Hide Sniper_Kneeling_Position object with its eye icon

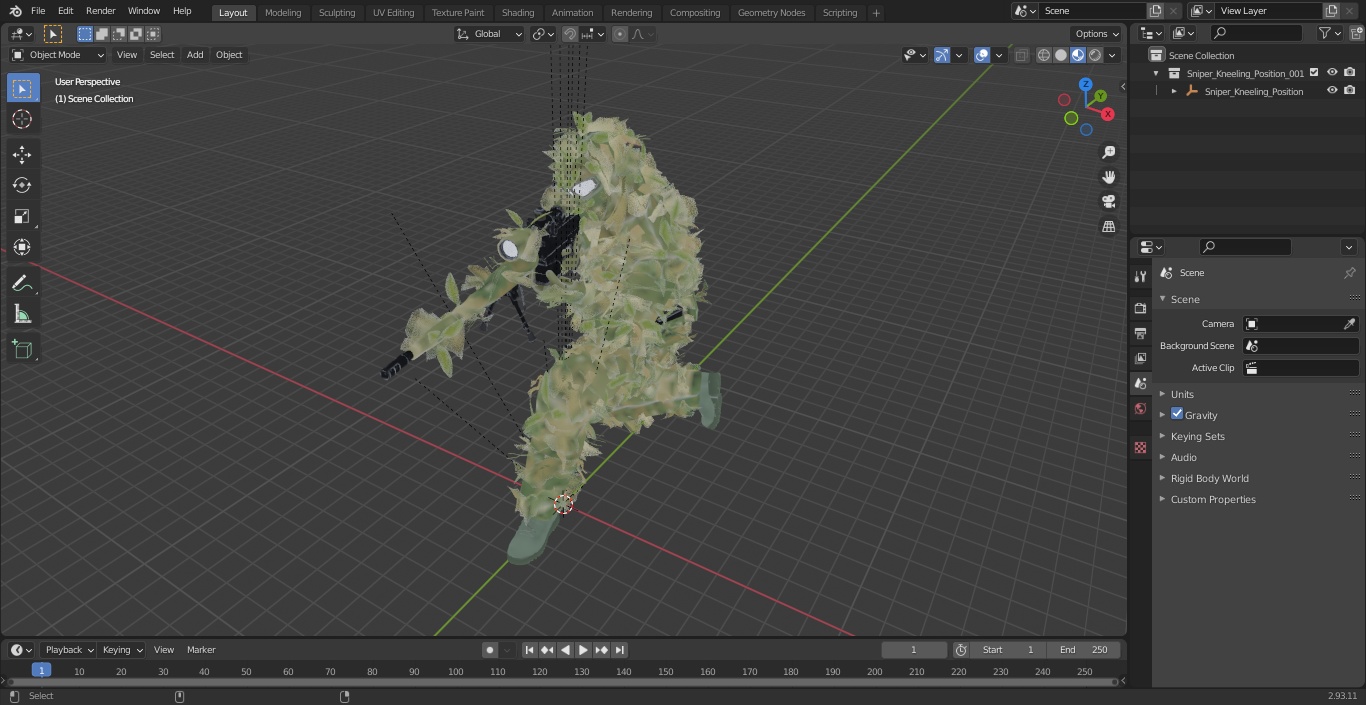(x=1332, y=90)
